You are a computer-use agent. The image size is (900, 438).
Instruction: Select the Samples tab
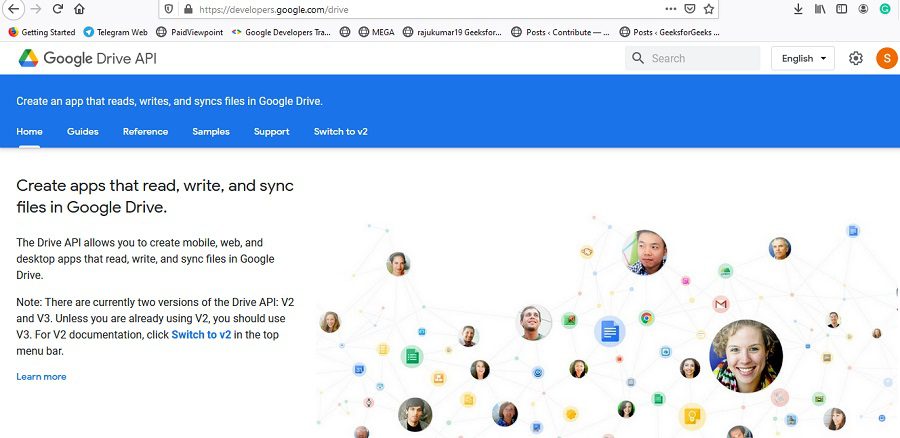pyautogui.click(x=211, y=131)
